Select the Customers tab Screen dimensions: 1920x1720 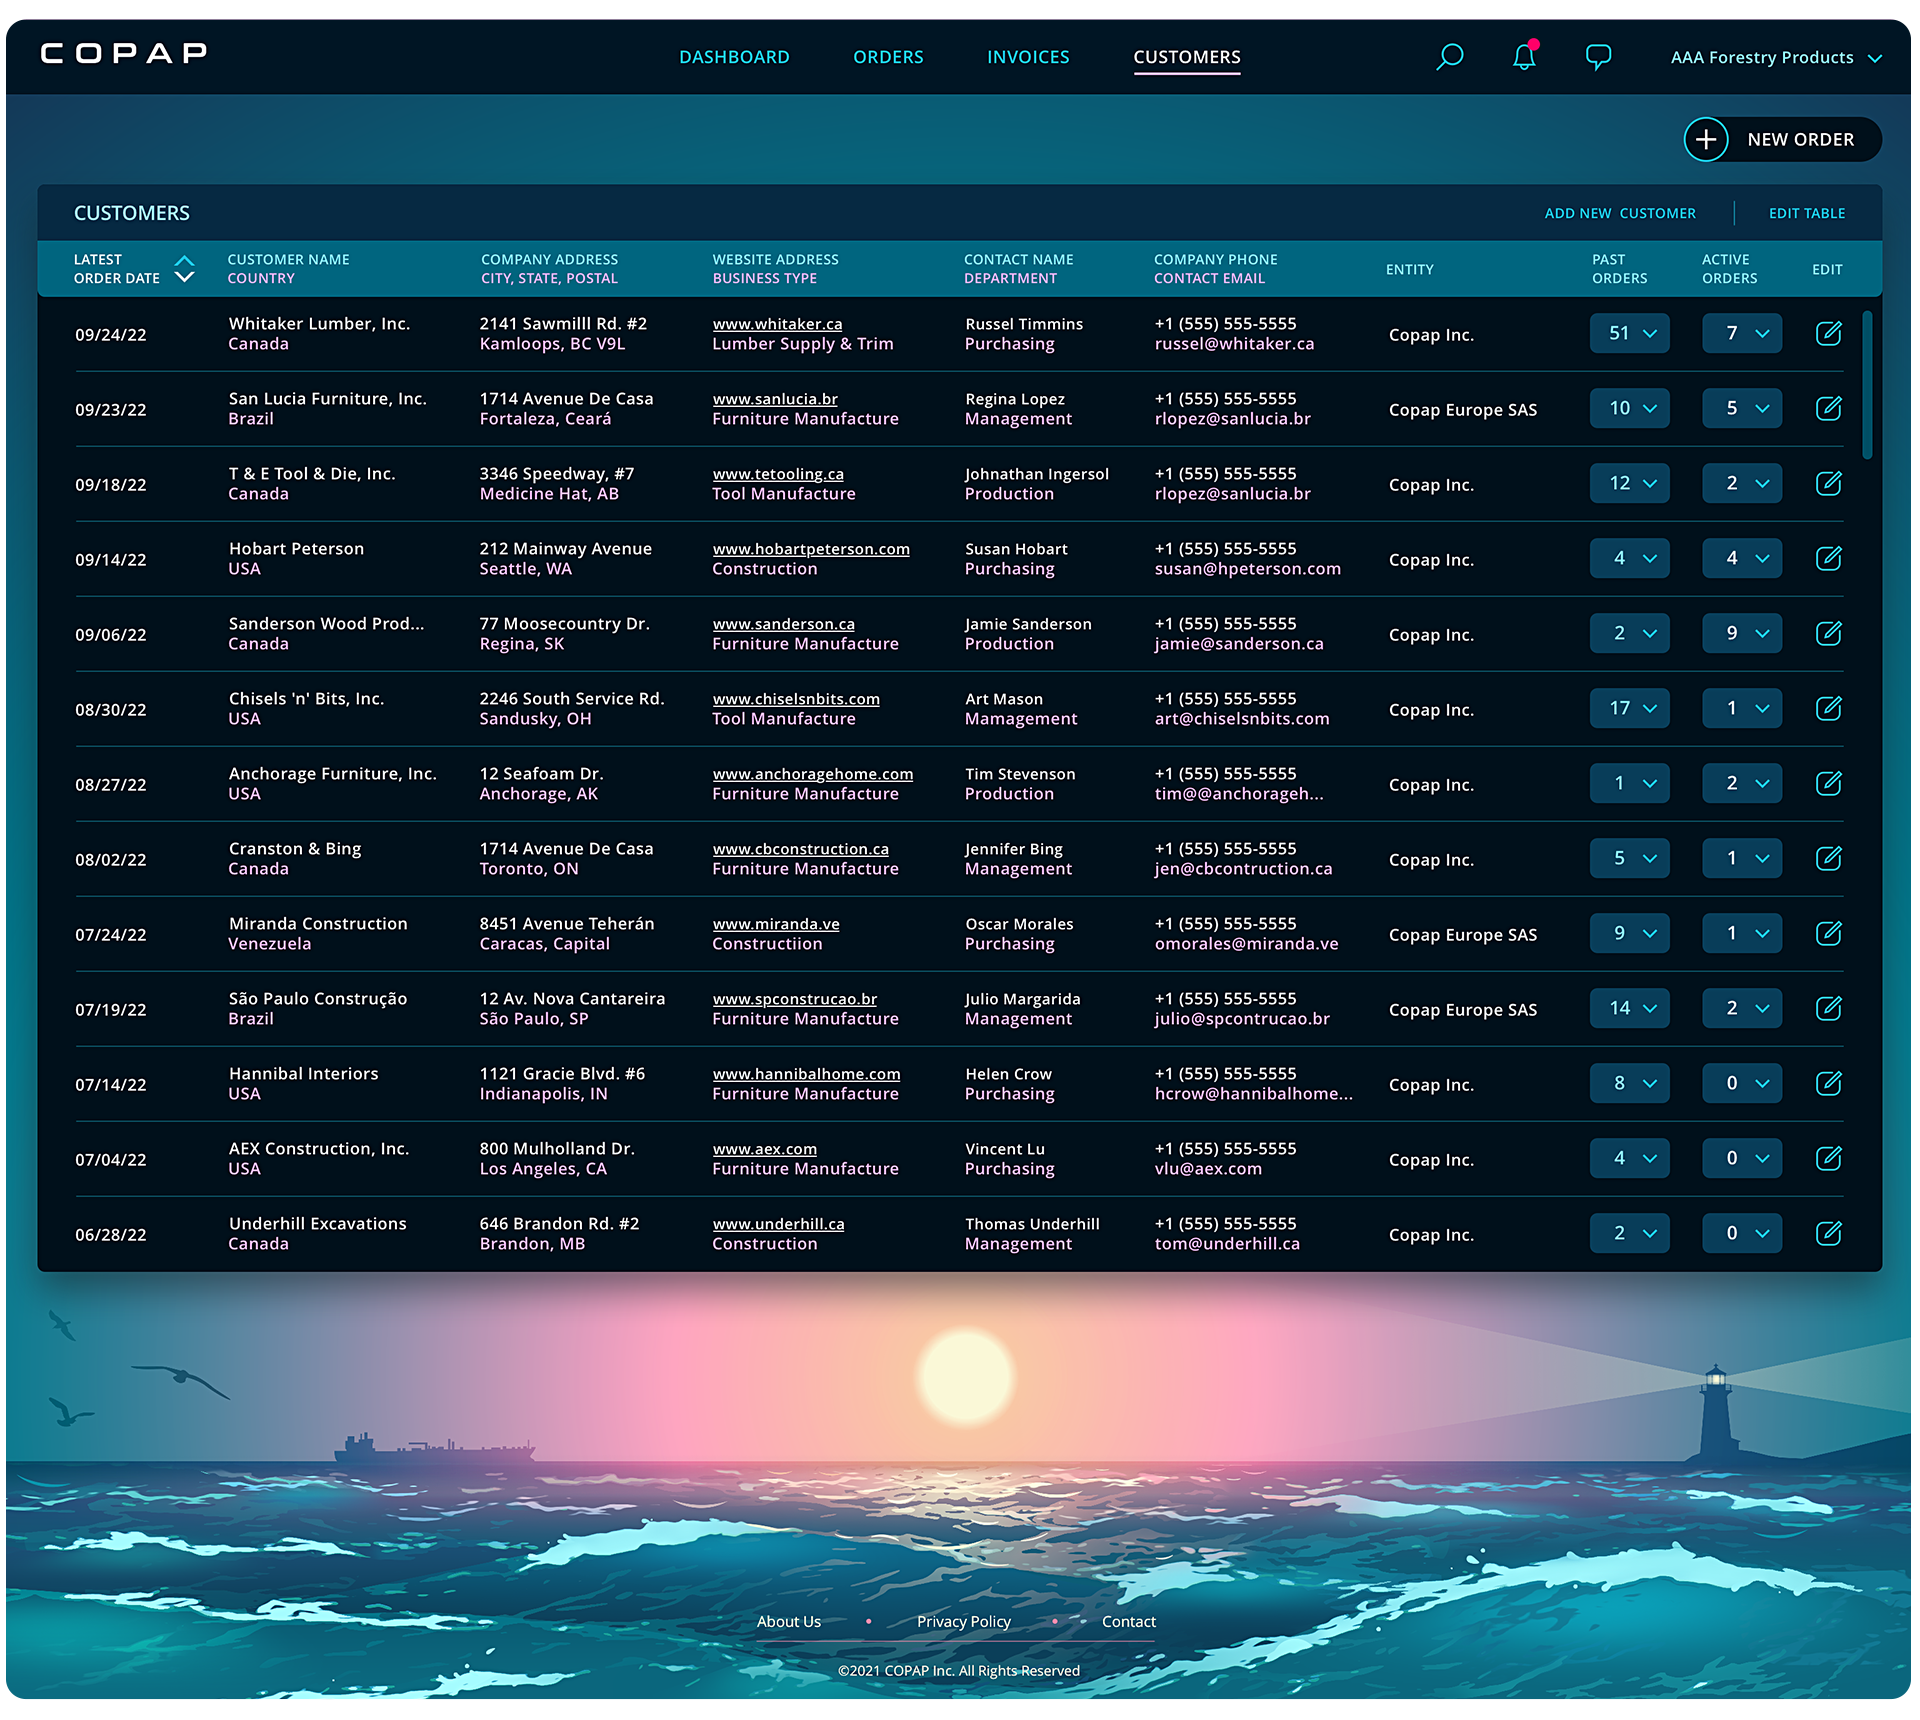pyautogui.click(x=1187, y=58)
